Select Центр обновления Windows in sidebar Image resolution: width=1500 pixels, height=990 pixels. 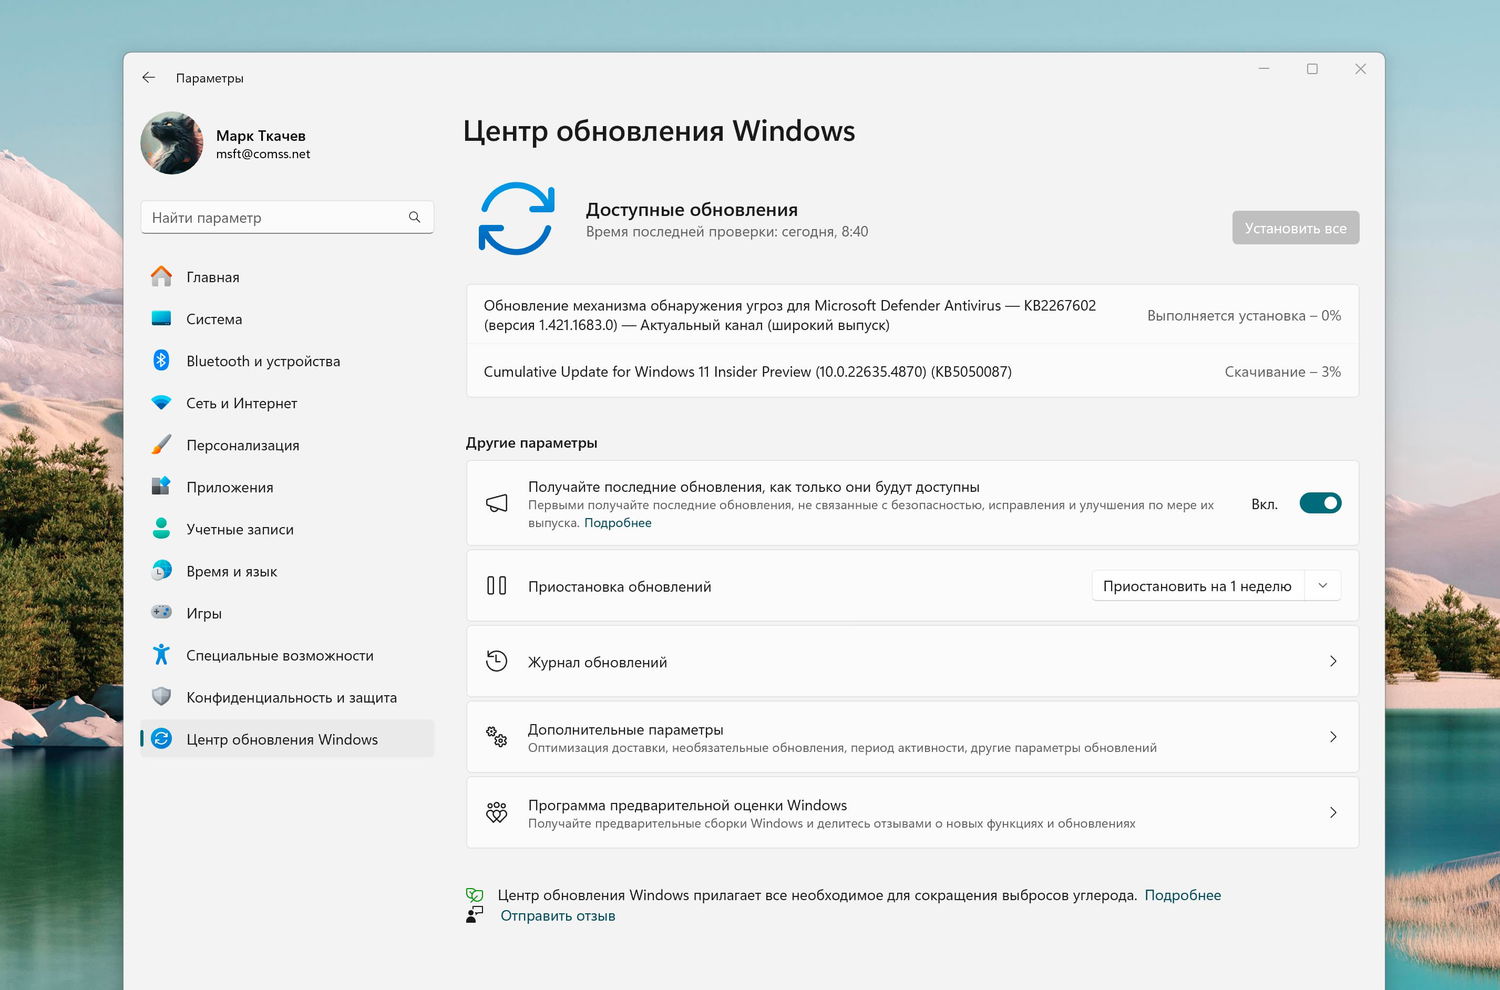(288, 739)
